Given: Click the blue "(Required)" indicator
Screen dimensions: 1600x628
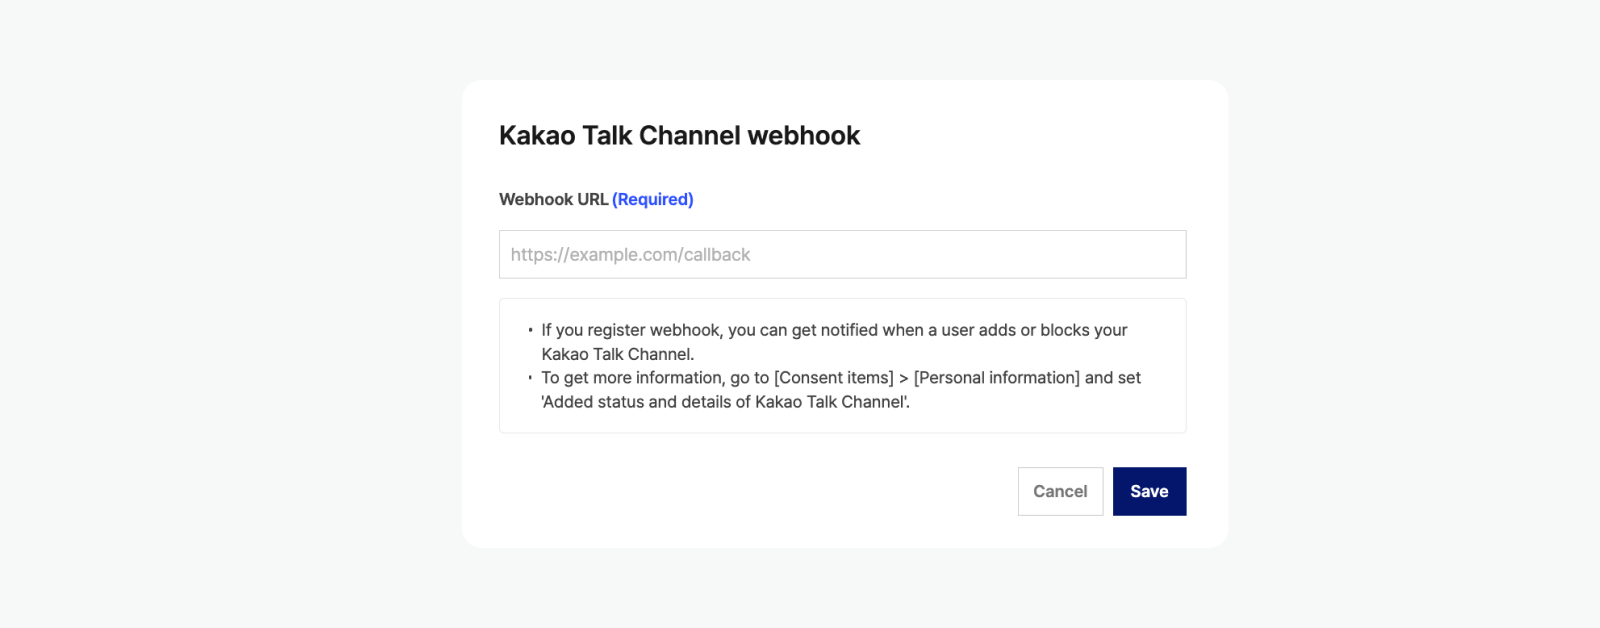Looking at the screenshot, I should coord(653,200).
